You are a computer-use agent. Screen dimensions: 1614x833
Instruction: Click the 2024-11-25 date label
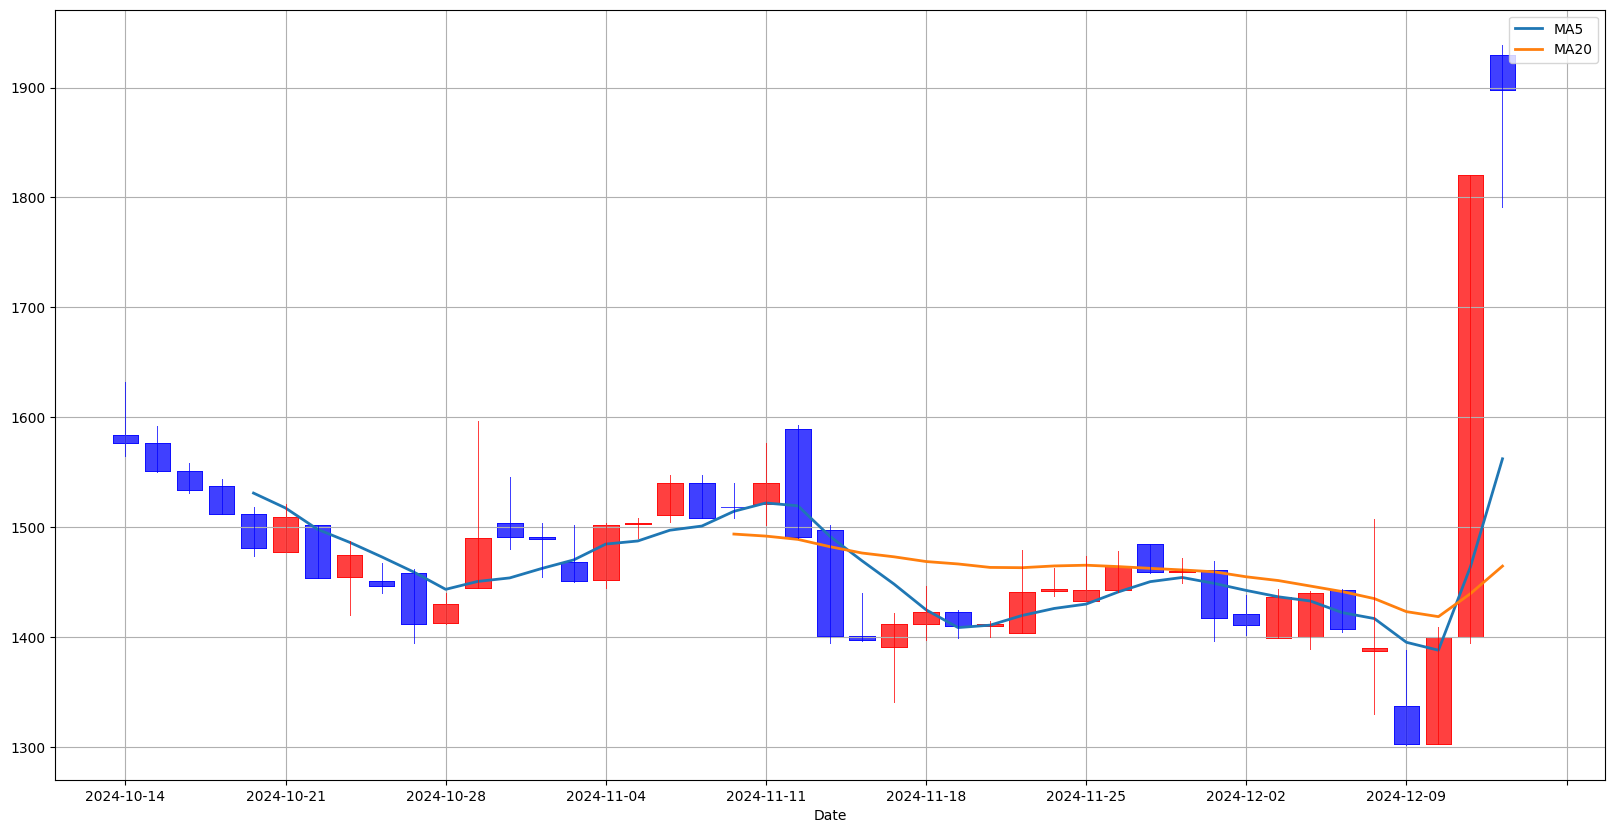coord(1086,797)
